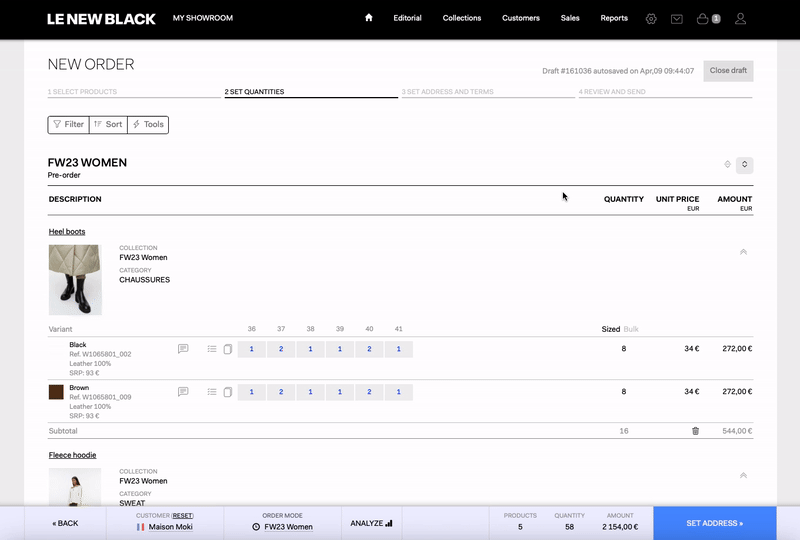Open the Fleece hoodie product link
Screen dimensions: 800x540
click(x=72, y=455)
